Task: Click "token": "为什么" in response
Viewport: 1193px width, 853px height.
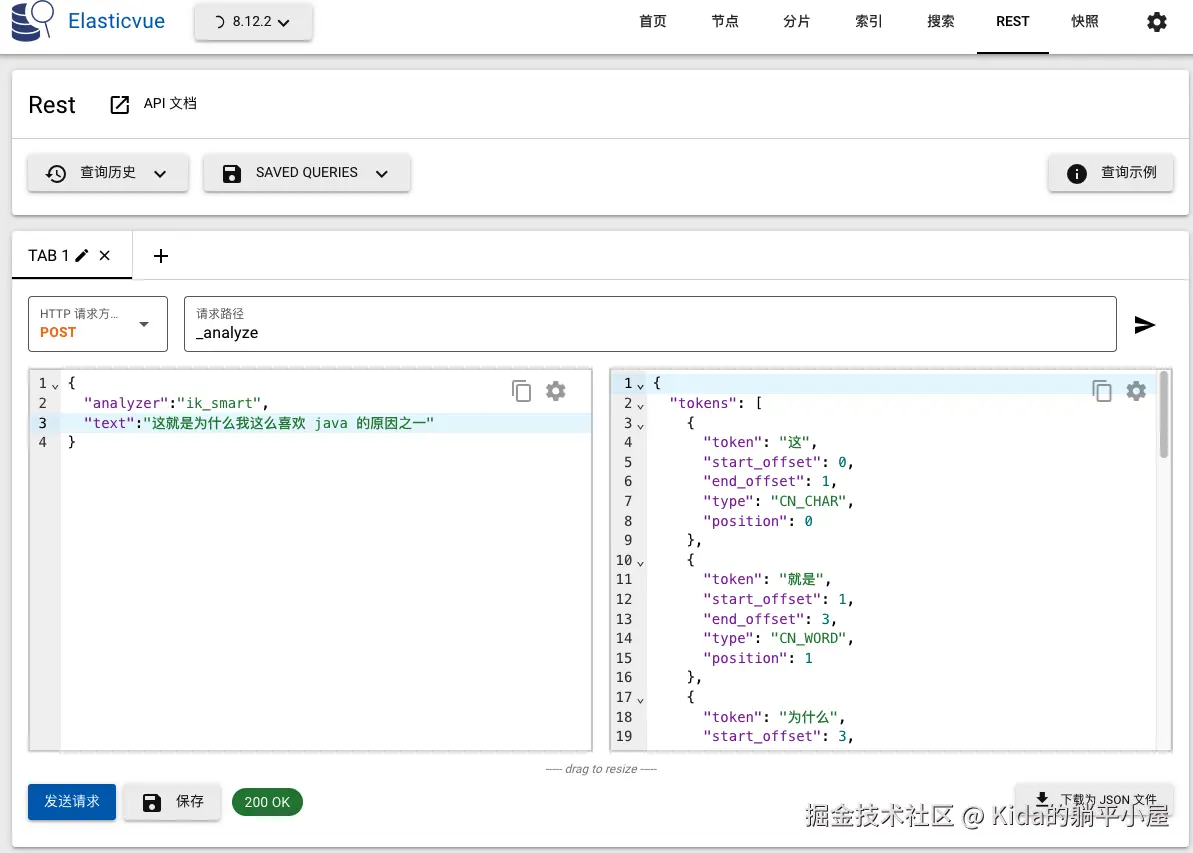Action: (x=775, y=717)
